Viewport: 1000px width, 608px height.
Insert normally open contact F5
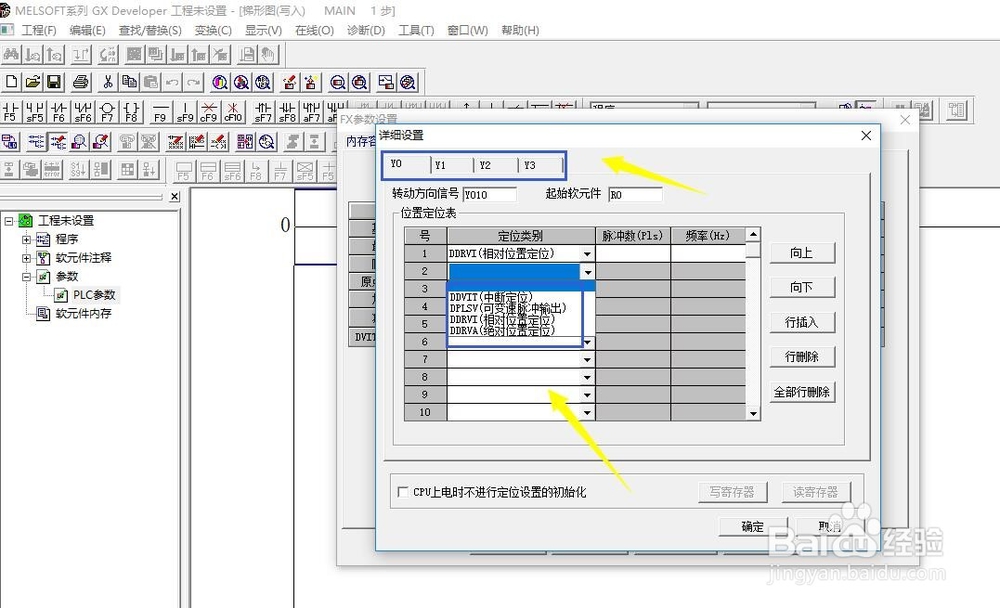tap(10, 112)
